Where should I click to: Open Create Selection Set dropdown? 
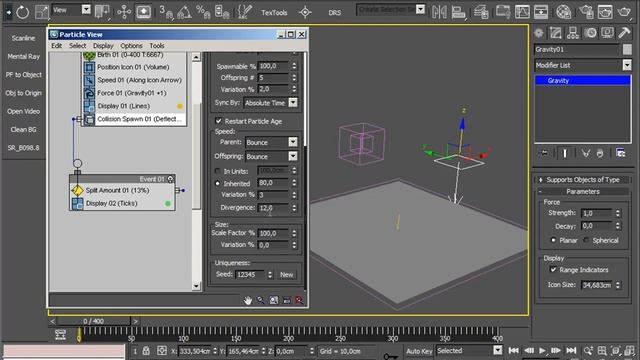pyautogui.click(x=420, y=9)
